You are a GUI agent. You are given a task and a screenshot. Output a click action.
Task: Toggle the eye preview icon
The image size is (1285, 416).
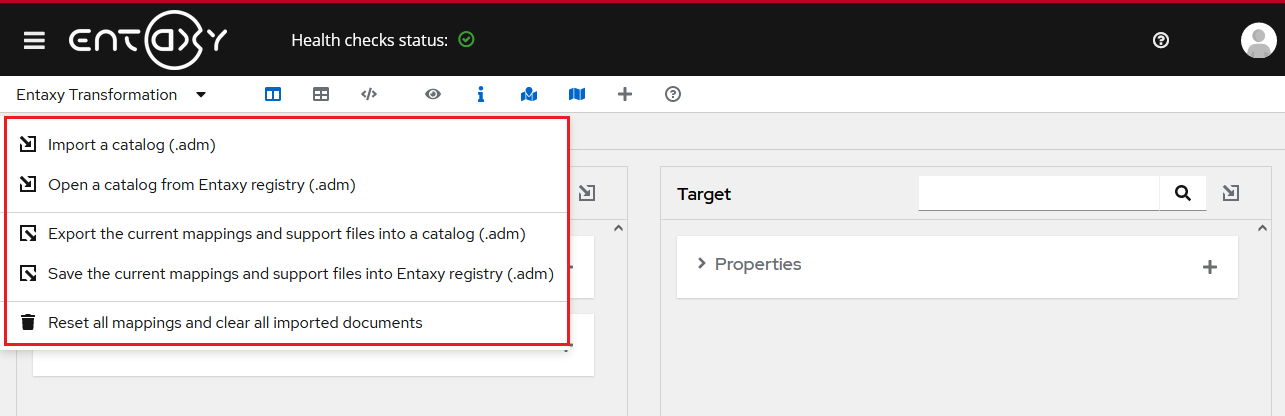pos(433,94)
